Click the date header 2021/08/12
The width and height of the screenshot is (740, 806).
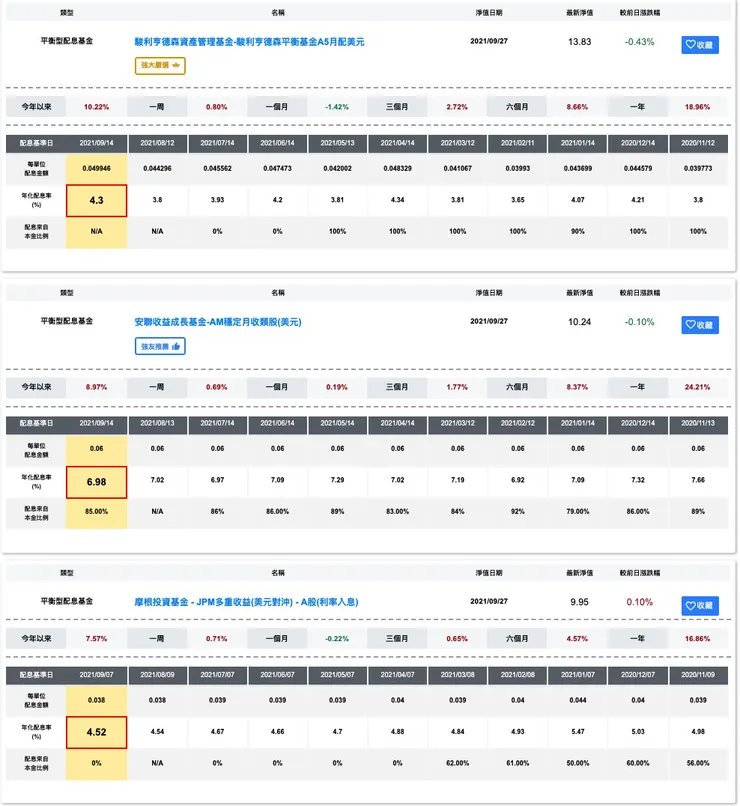157,143
